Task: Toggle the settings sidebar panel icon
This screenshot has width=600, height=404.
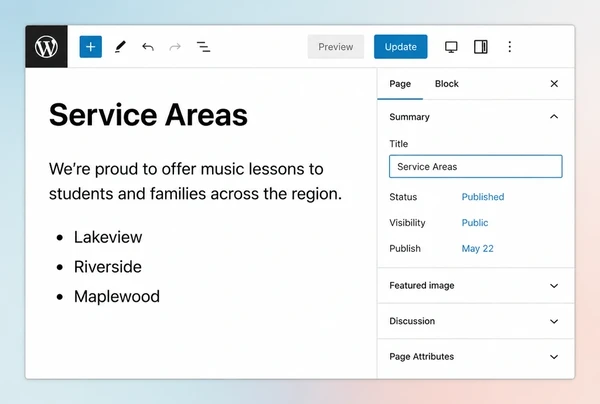Action: click(481, 47)
